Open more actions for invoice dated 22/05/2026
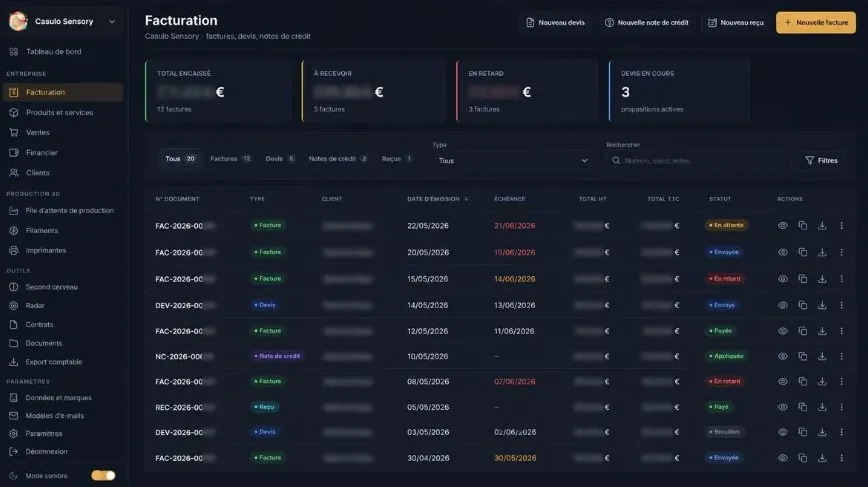 pos(841,225)
